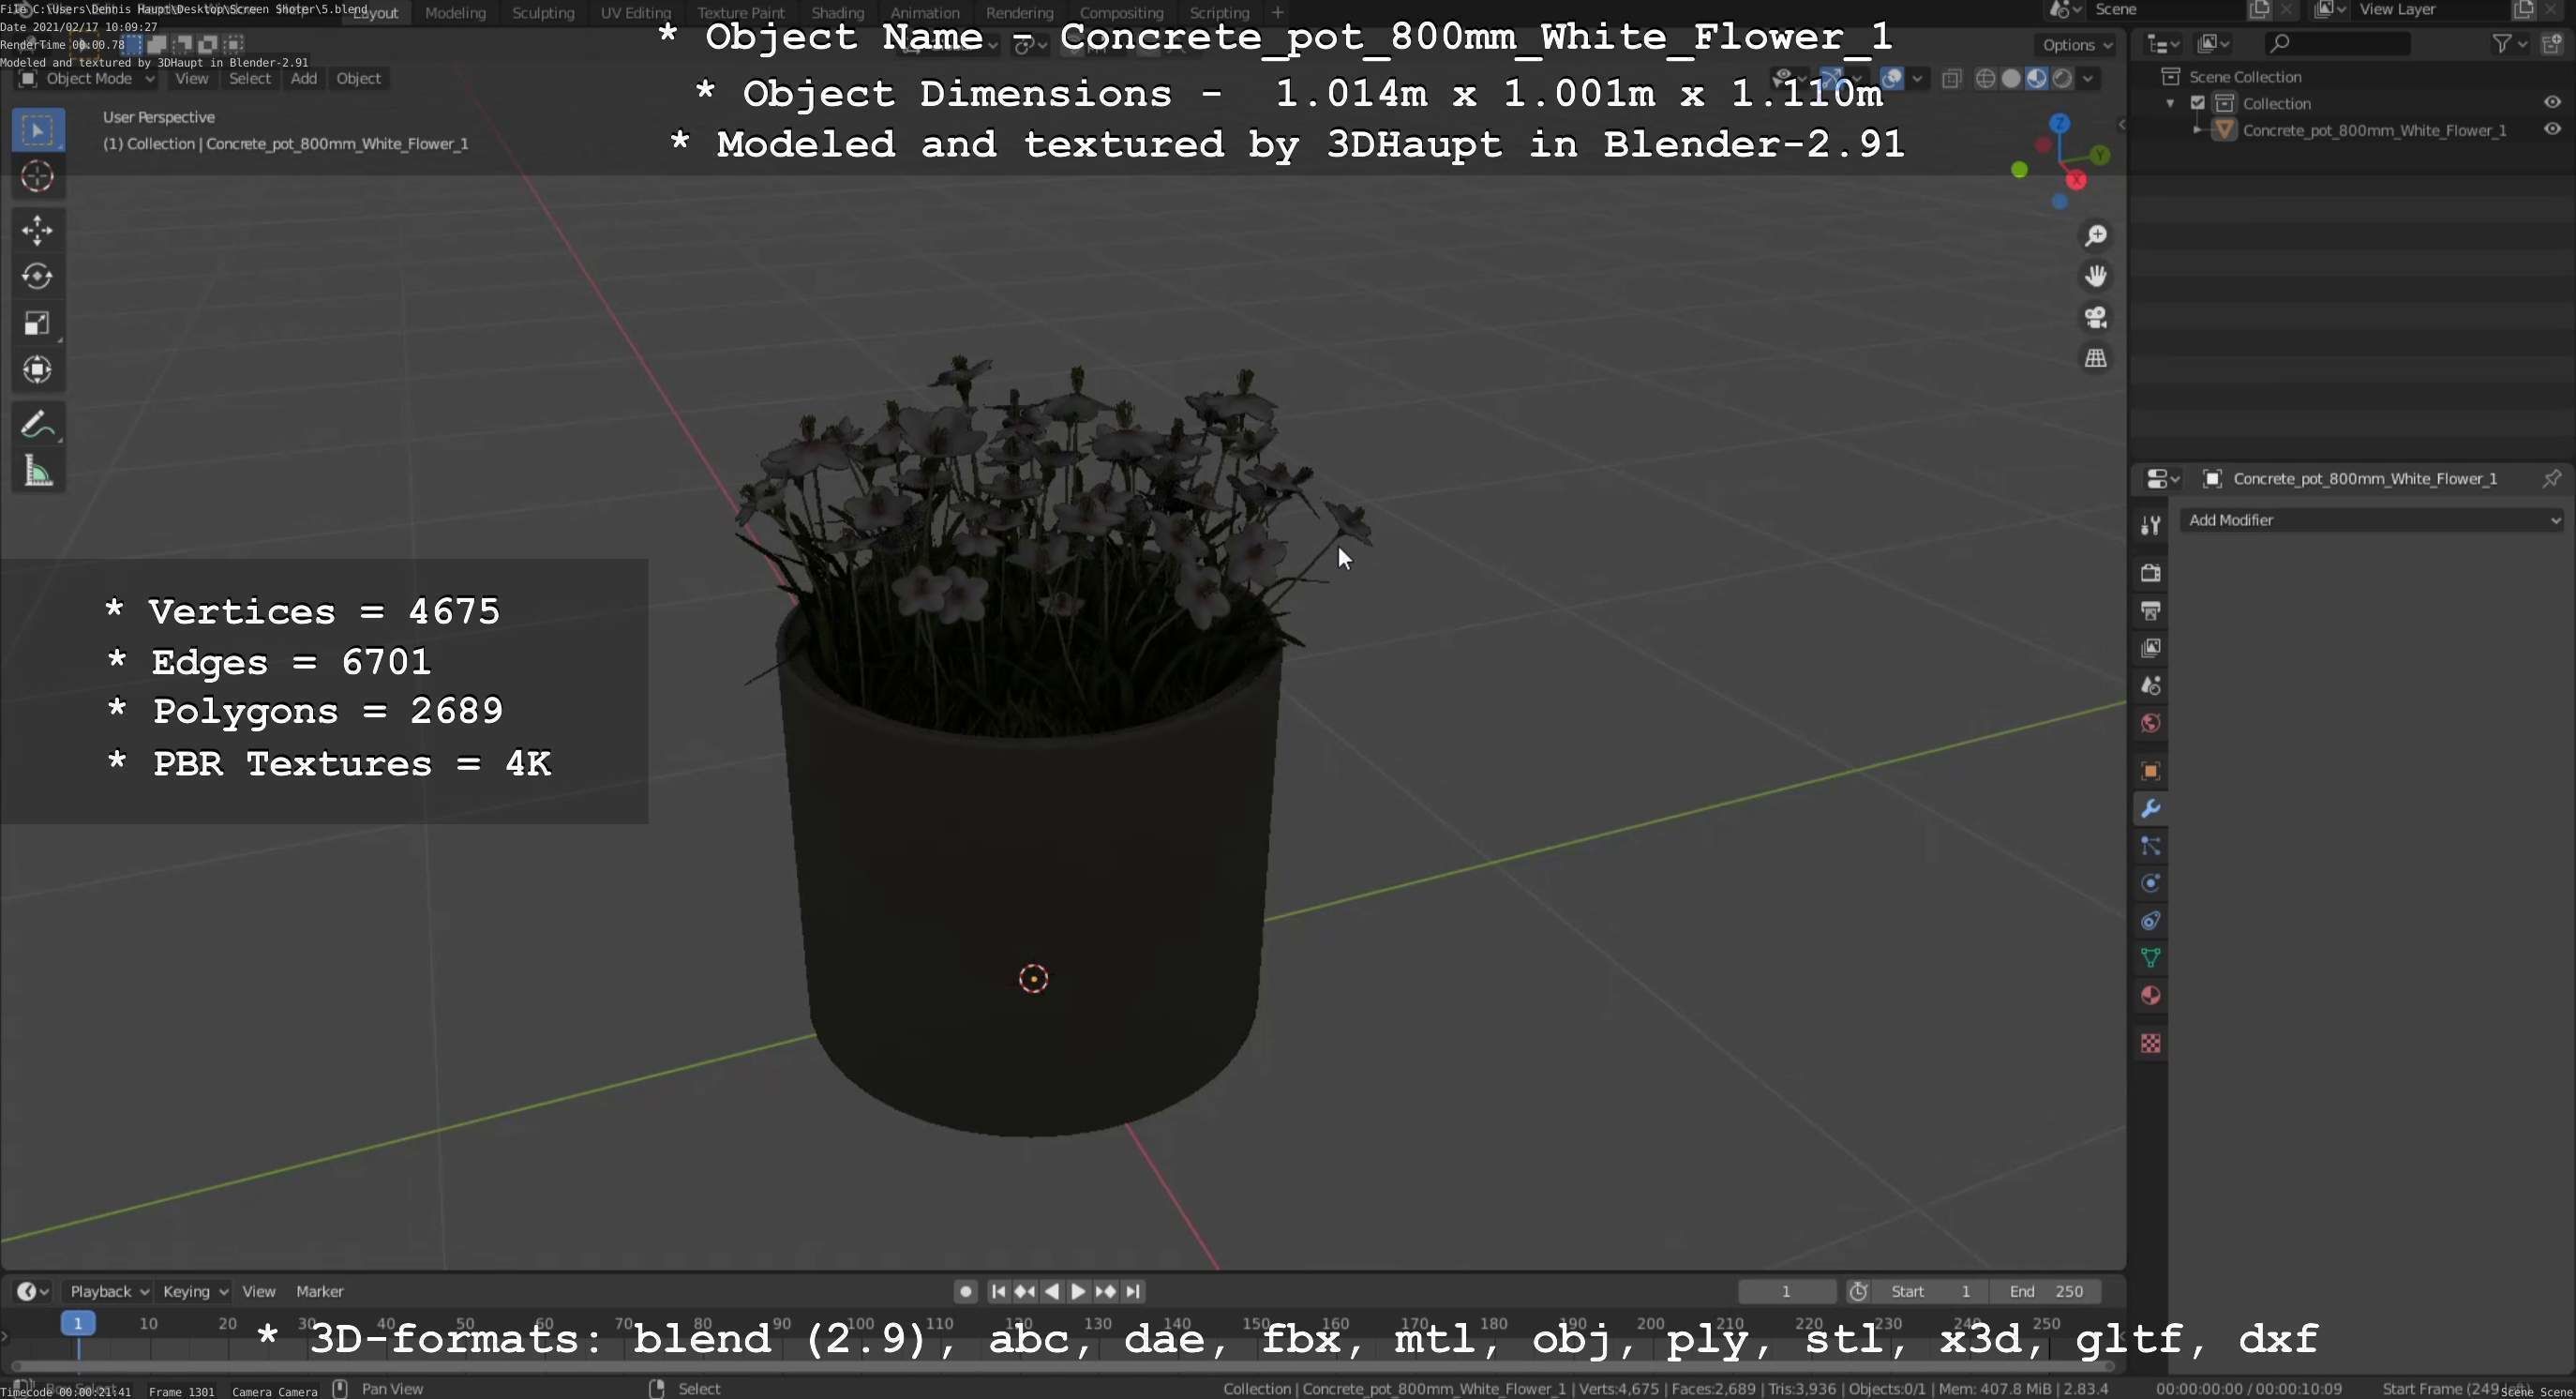Image resolution: width=2576 pixels, height=1399 pixels.
Task: Open the Keying dropdown in timeline
Action: [194, 1292]
